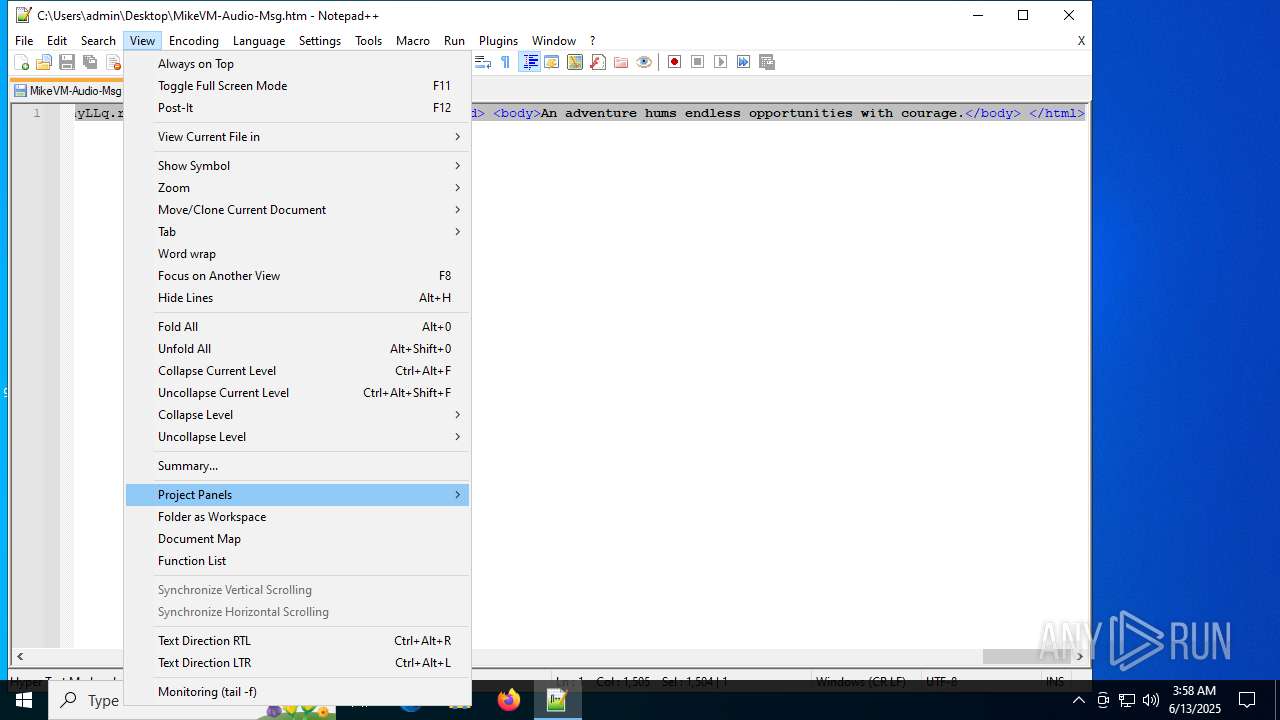Open Summary... dialog
This screenshot has width=1280, height=720.
click(297, 466)
